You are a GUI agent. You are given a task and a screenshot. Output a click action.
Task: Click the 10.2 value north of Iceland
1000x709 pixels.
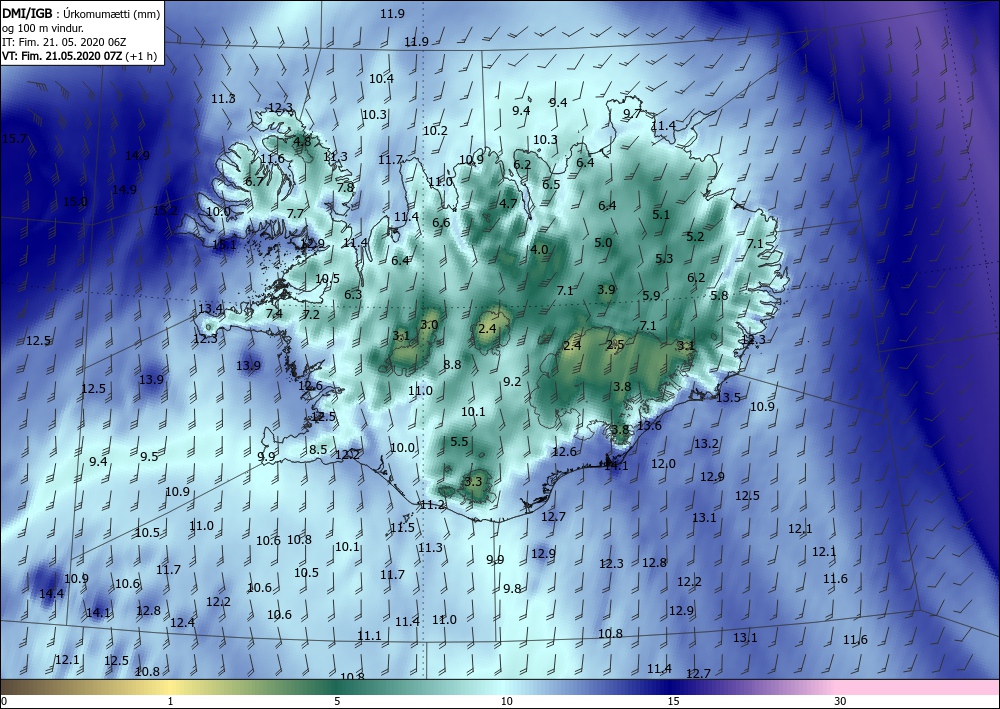pyautogui.click(x=436, y=130)
